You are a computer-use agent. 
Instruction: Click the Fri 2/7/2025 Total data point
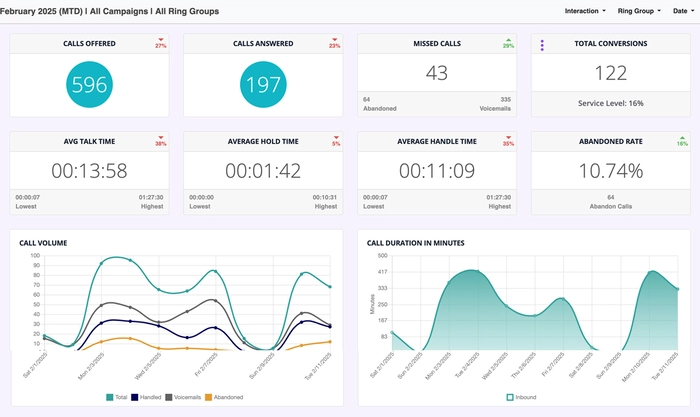[215, 271]
